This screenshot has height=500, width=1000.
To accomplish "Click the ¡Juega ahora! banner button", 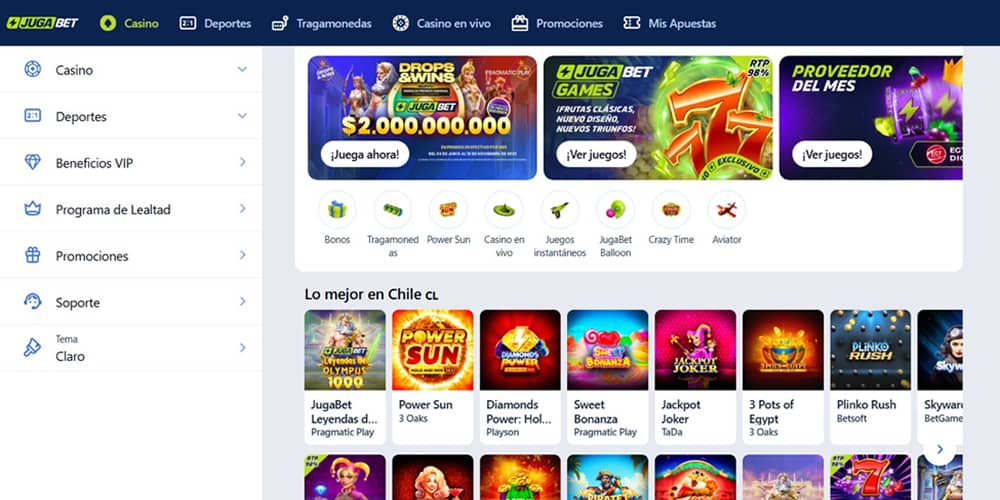I will [x=365, y=154].
